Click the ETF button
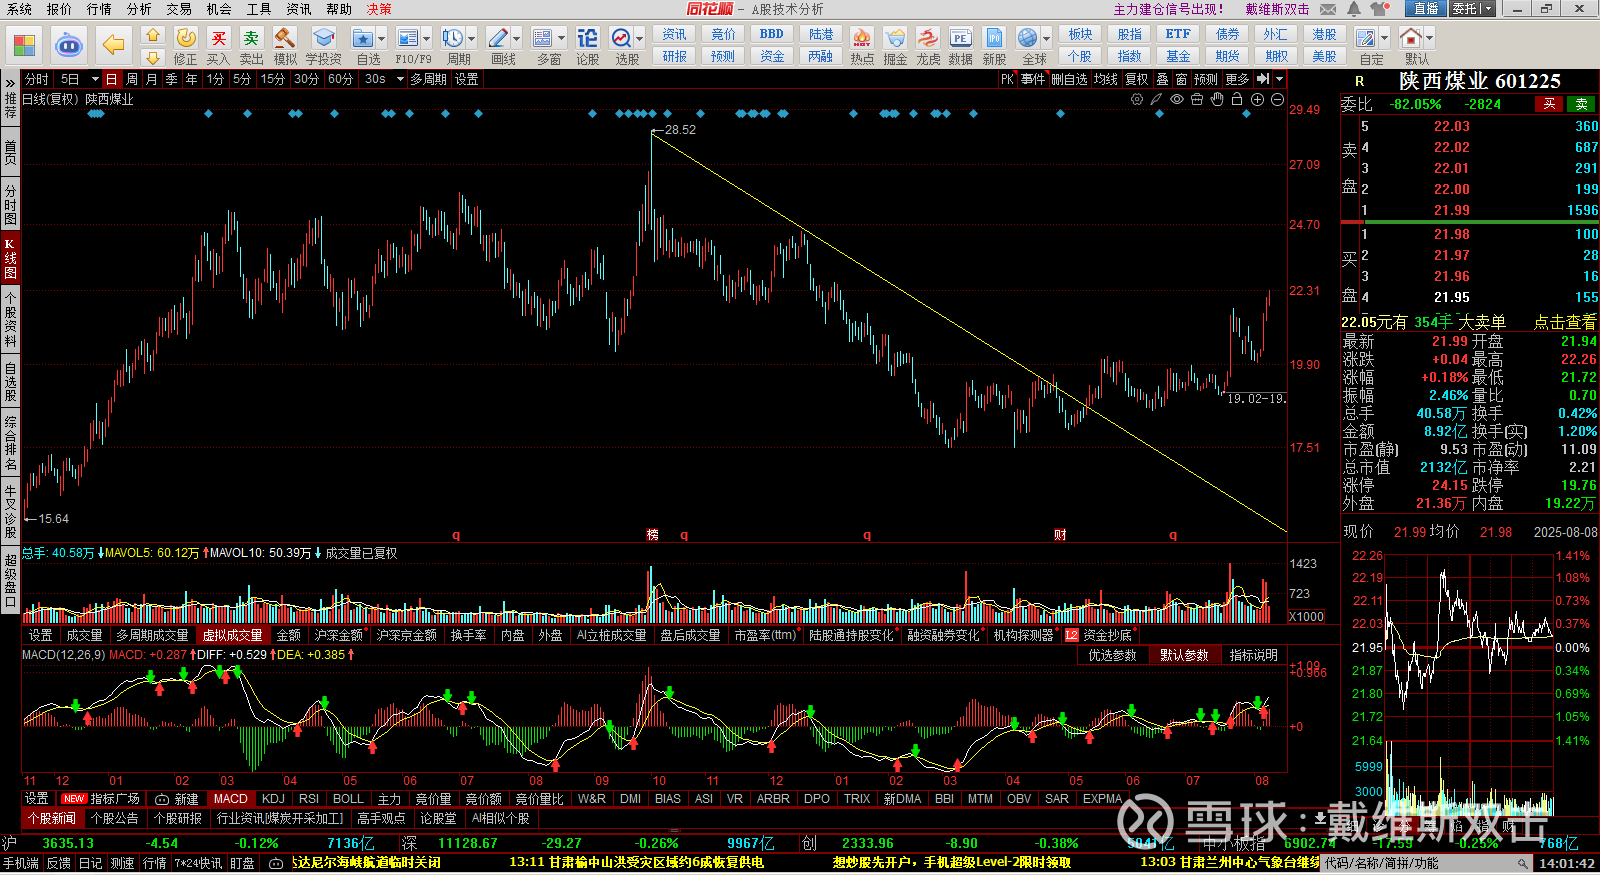The image size is (1600, 875). point(1178,34)
